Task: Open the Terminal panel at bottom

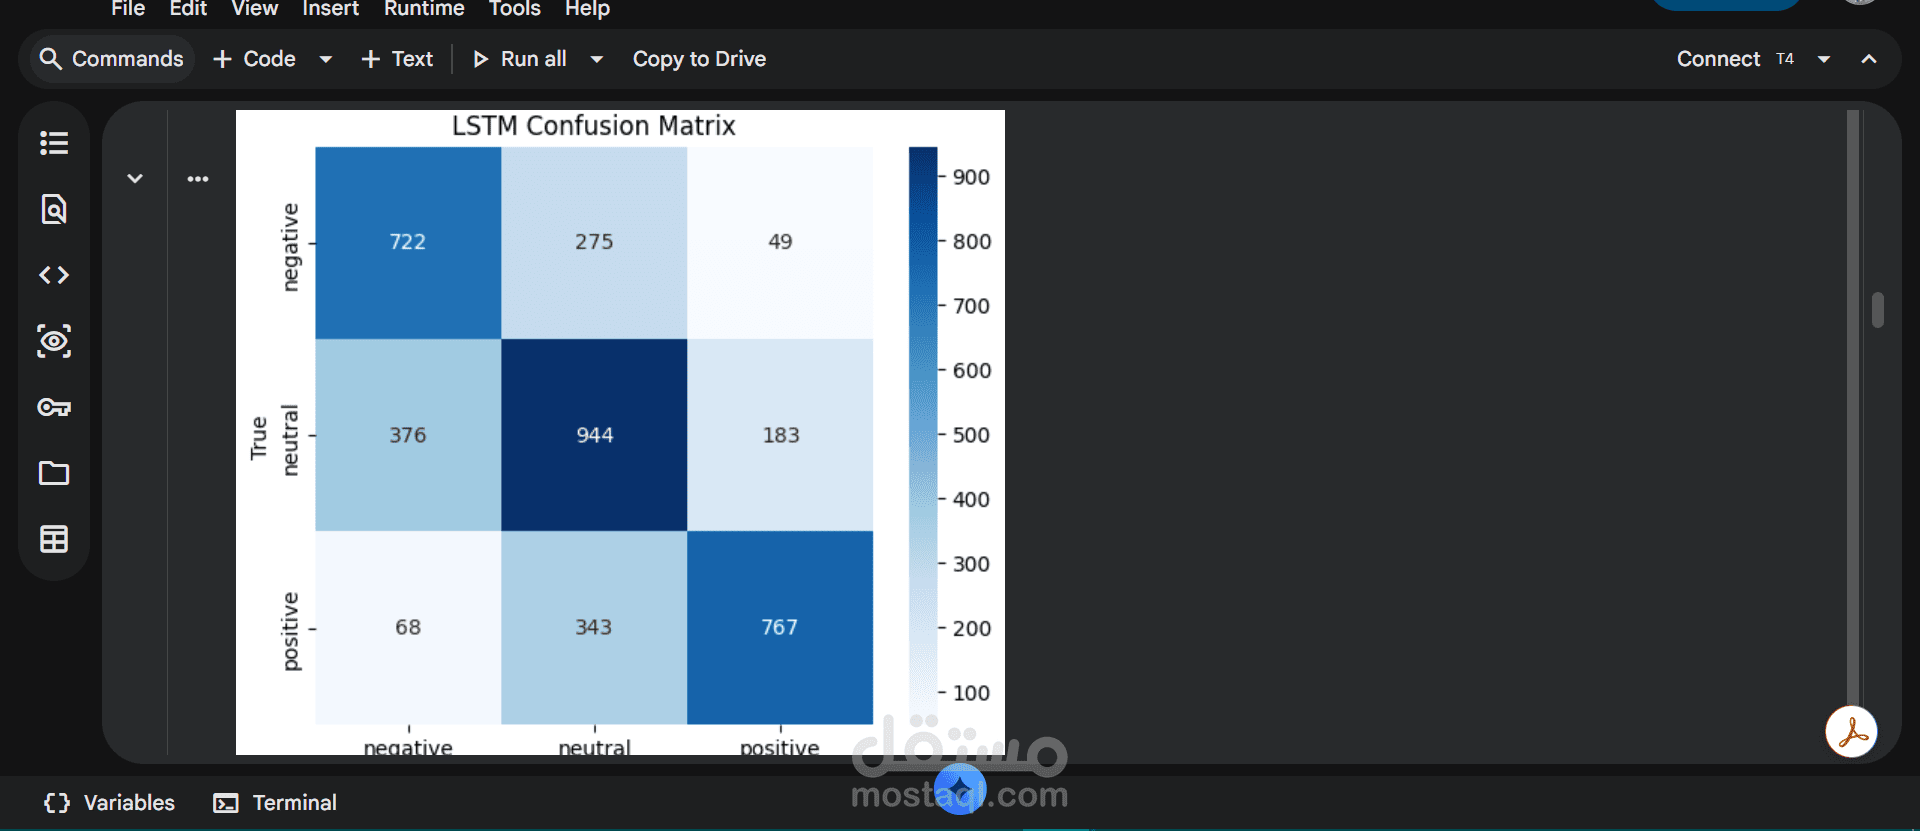Action: point(275,803)
